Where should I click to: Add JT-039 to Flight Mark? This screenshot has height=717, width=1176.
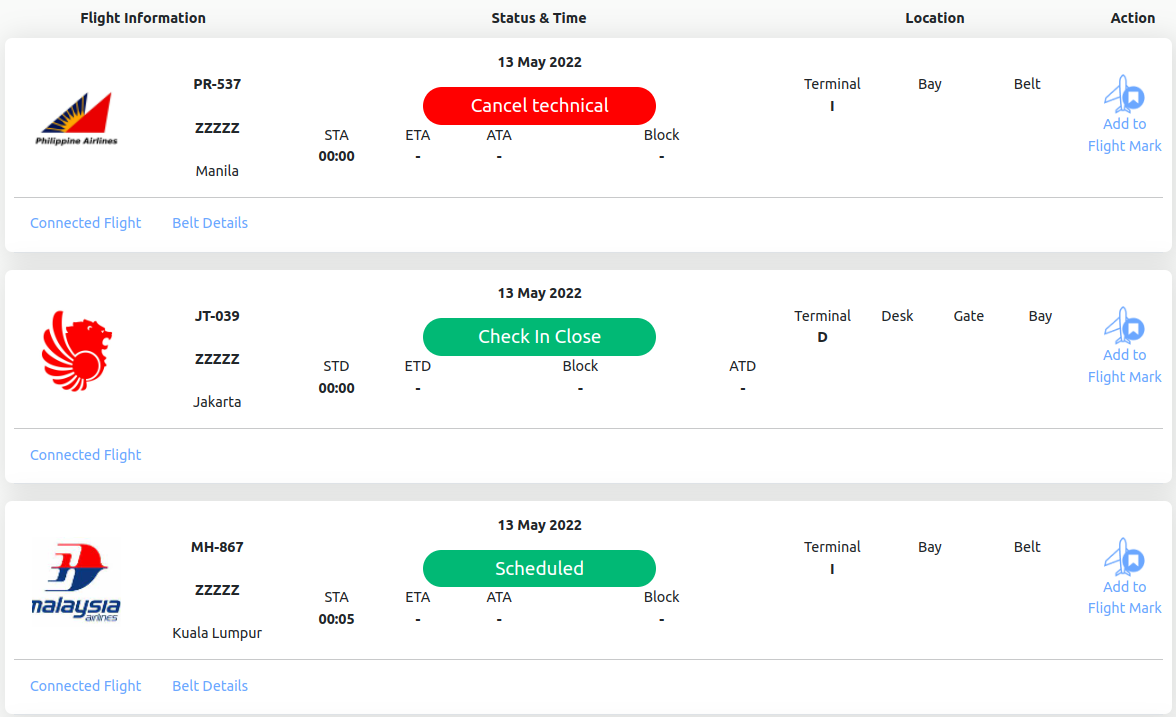click(1124, 366)
